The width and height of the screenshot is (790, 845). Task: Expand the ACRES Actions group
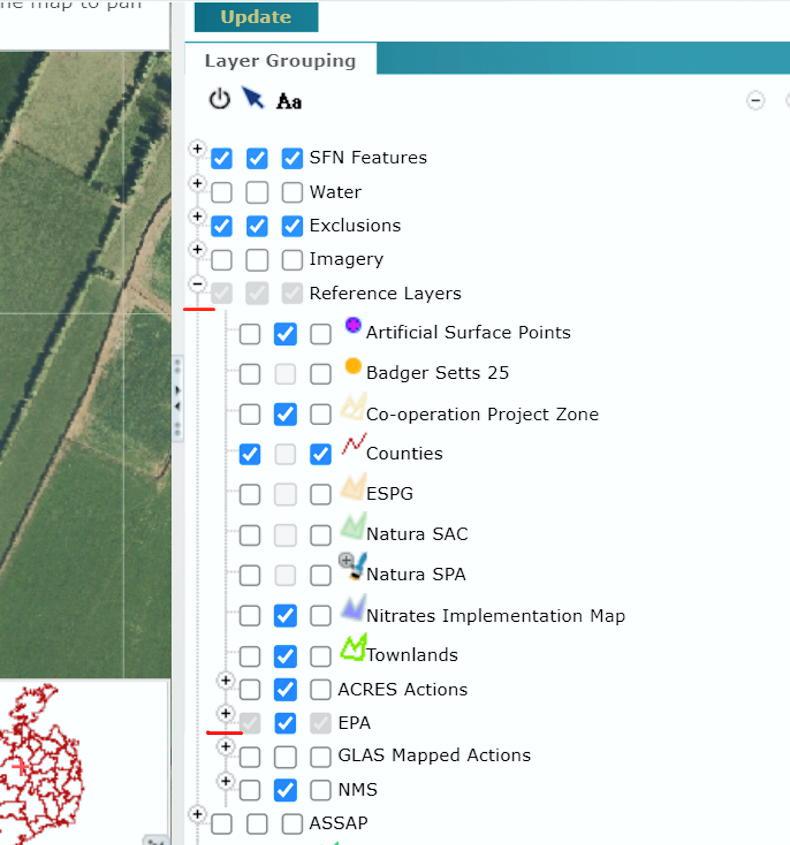pyautogui.click(x=225, y=680)
